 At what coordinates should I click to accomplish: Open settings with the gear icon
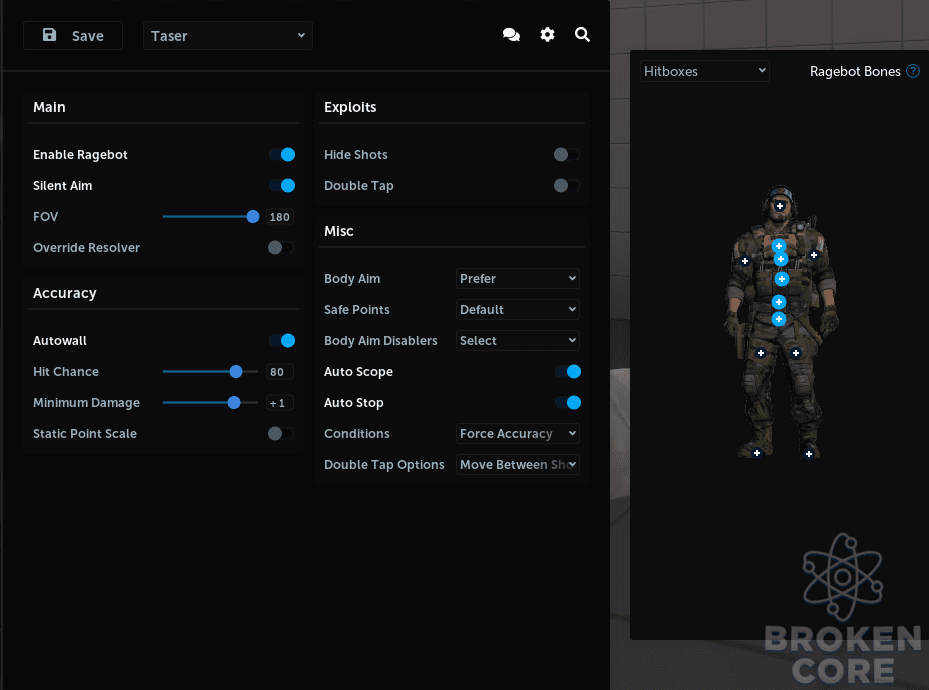(x=547, y=35)
